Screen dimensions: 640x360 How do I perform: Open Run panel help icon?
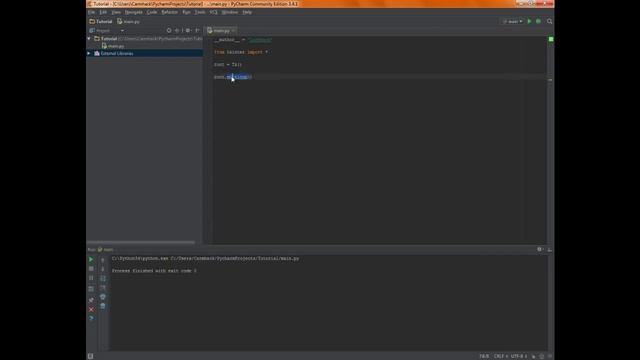click(x=91, y=318)
